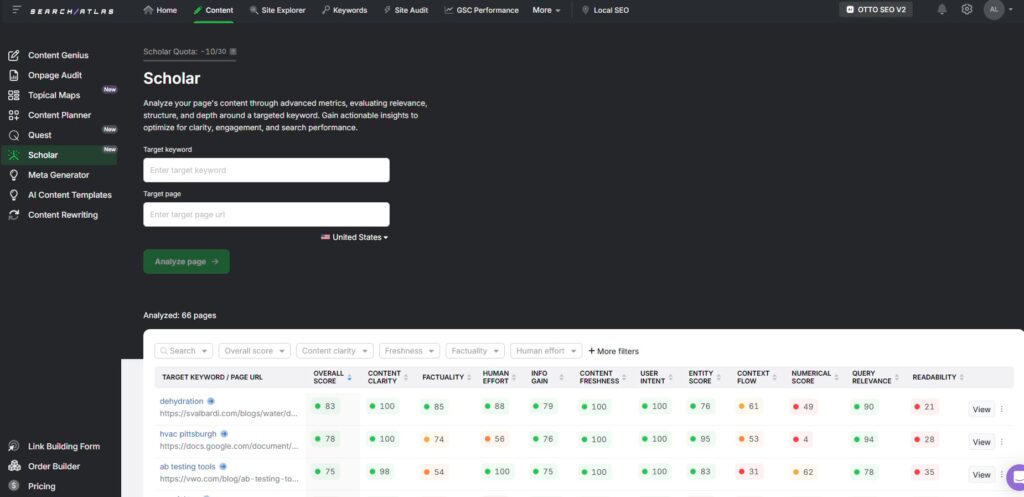Click the Target keyword input field

click(x=266, y=170)
